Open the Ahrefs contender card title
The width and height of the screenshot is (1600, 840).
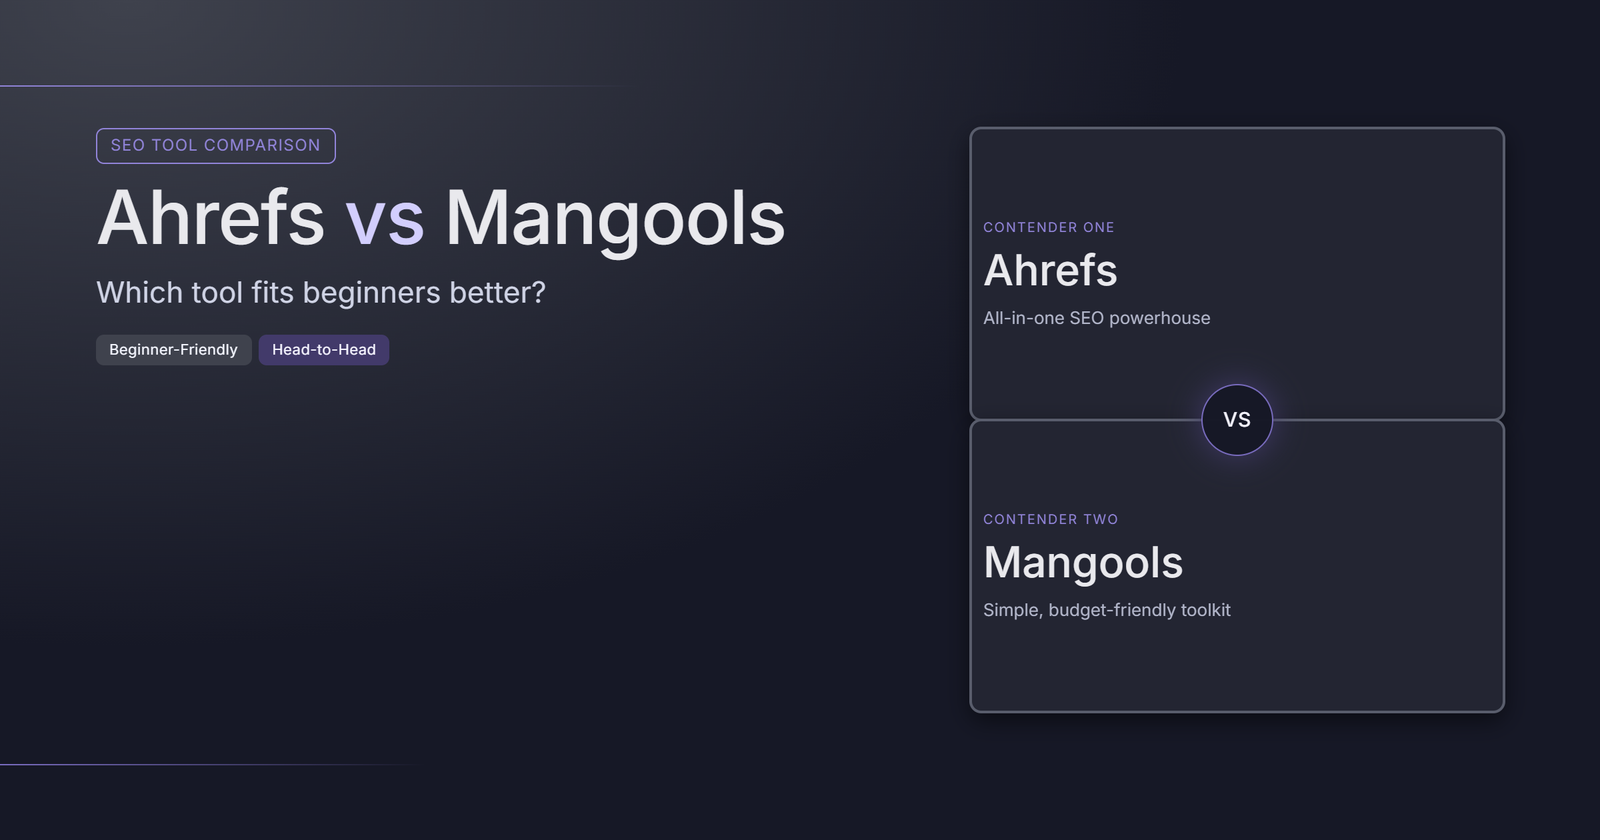click(x=1050, y=270)
